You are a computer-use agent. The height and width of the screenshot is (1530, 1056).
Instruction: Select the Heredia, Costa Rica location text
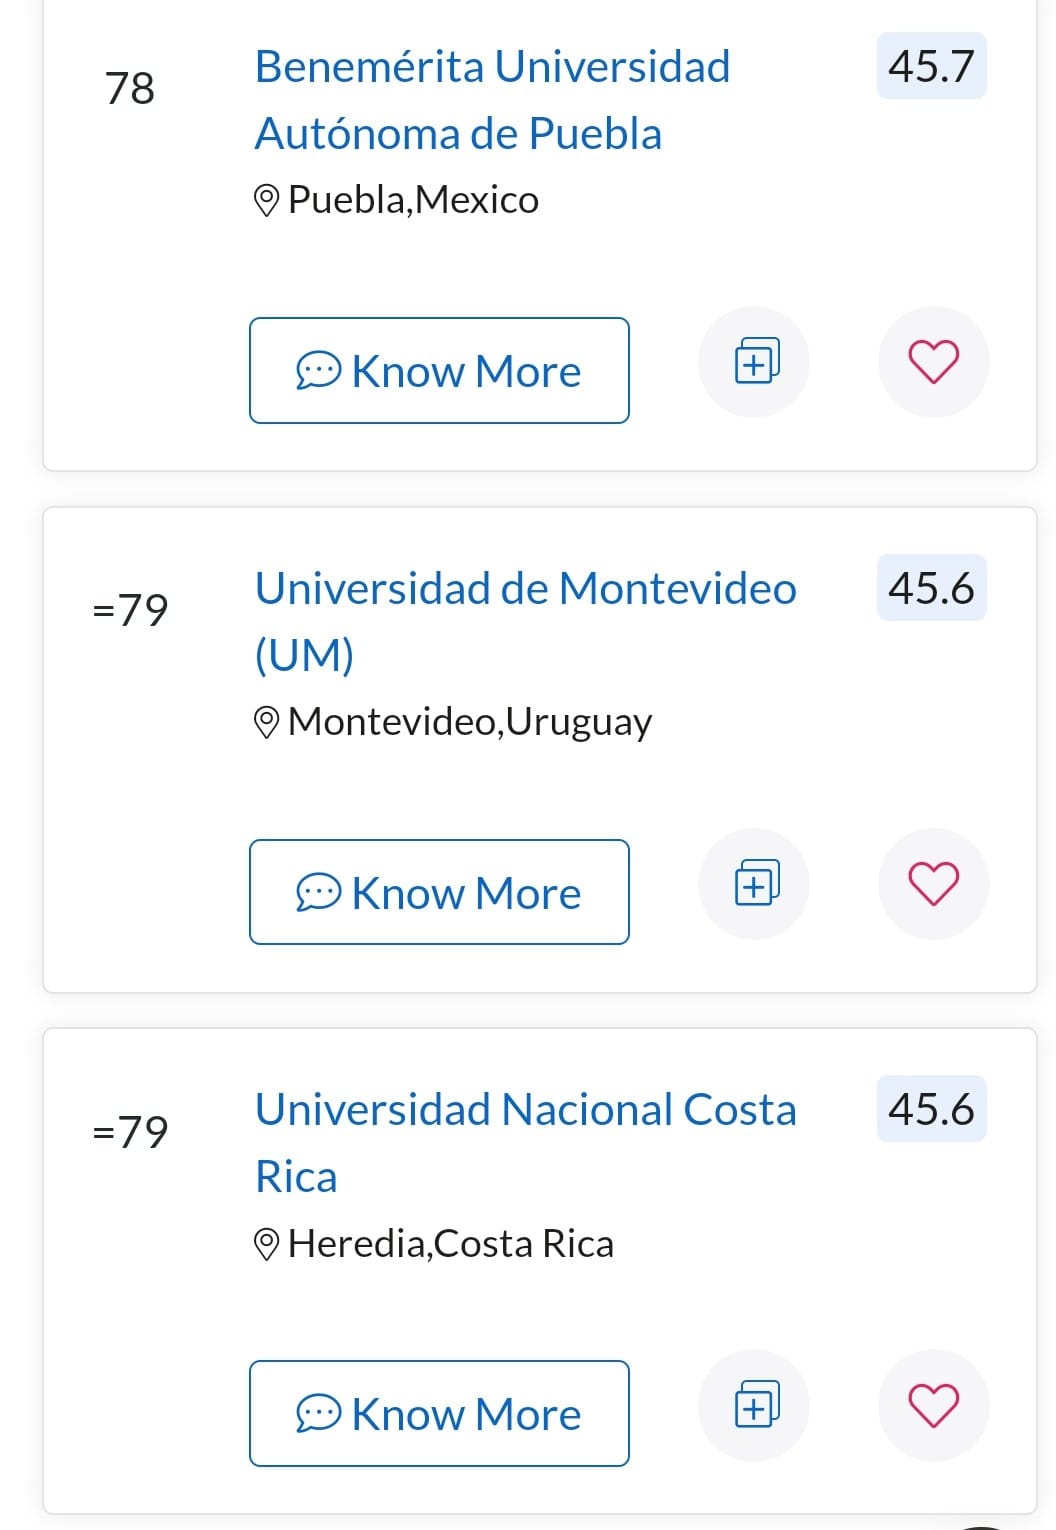450,1244
